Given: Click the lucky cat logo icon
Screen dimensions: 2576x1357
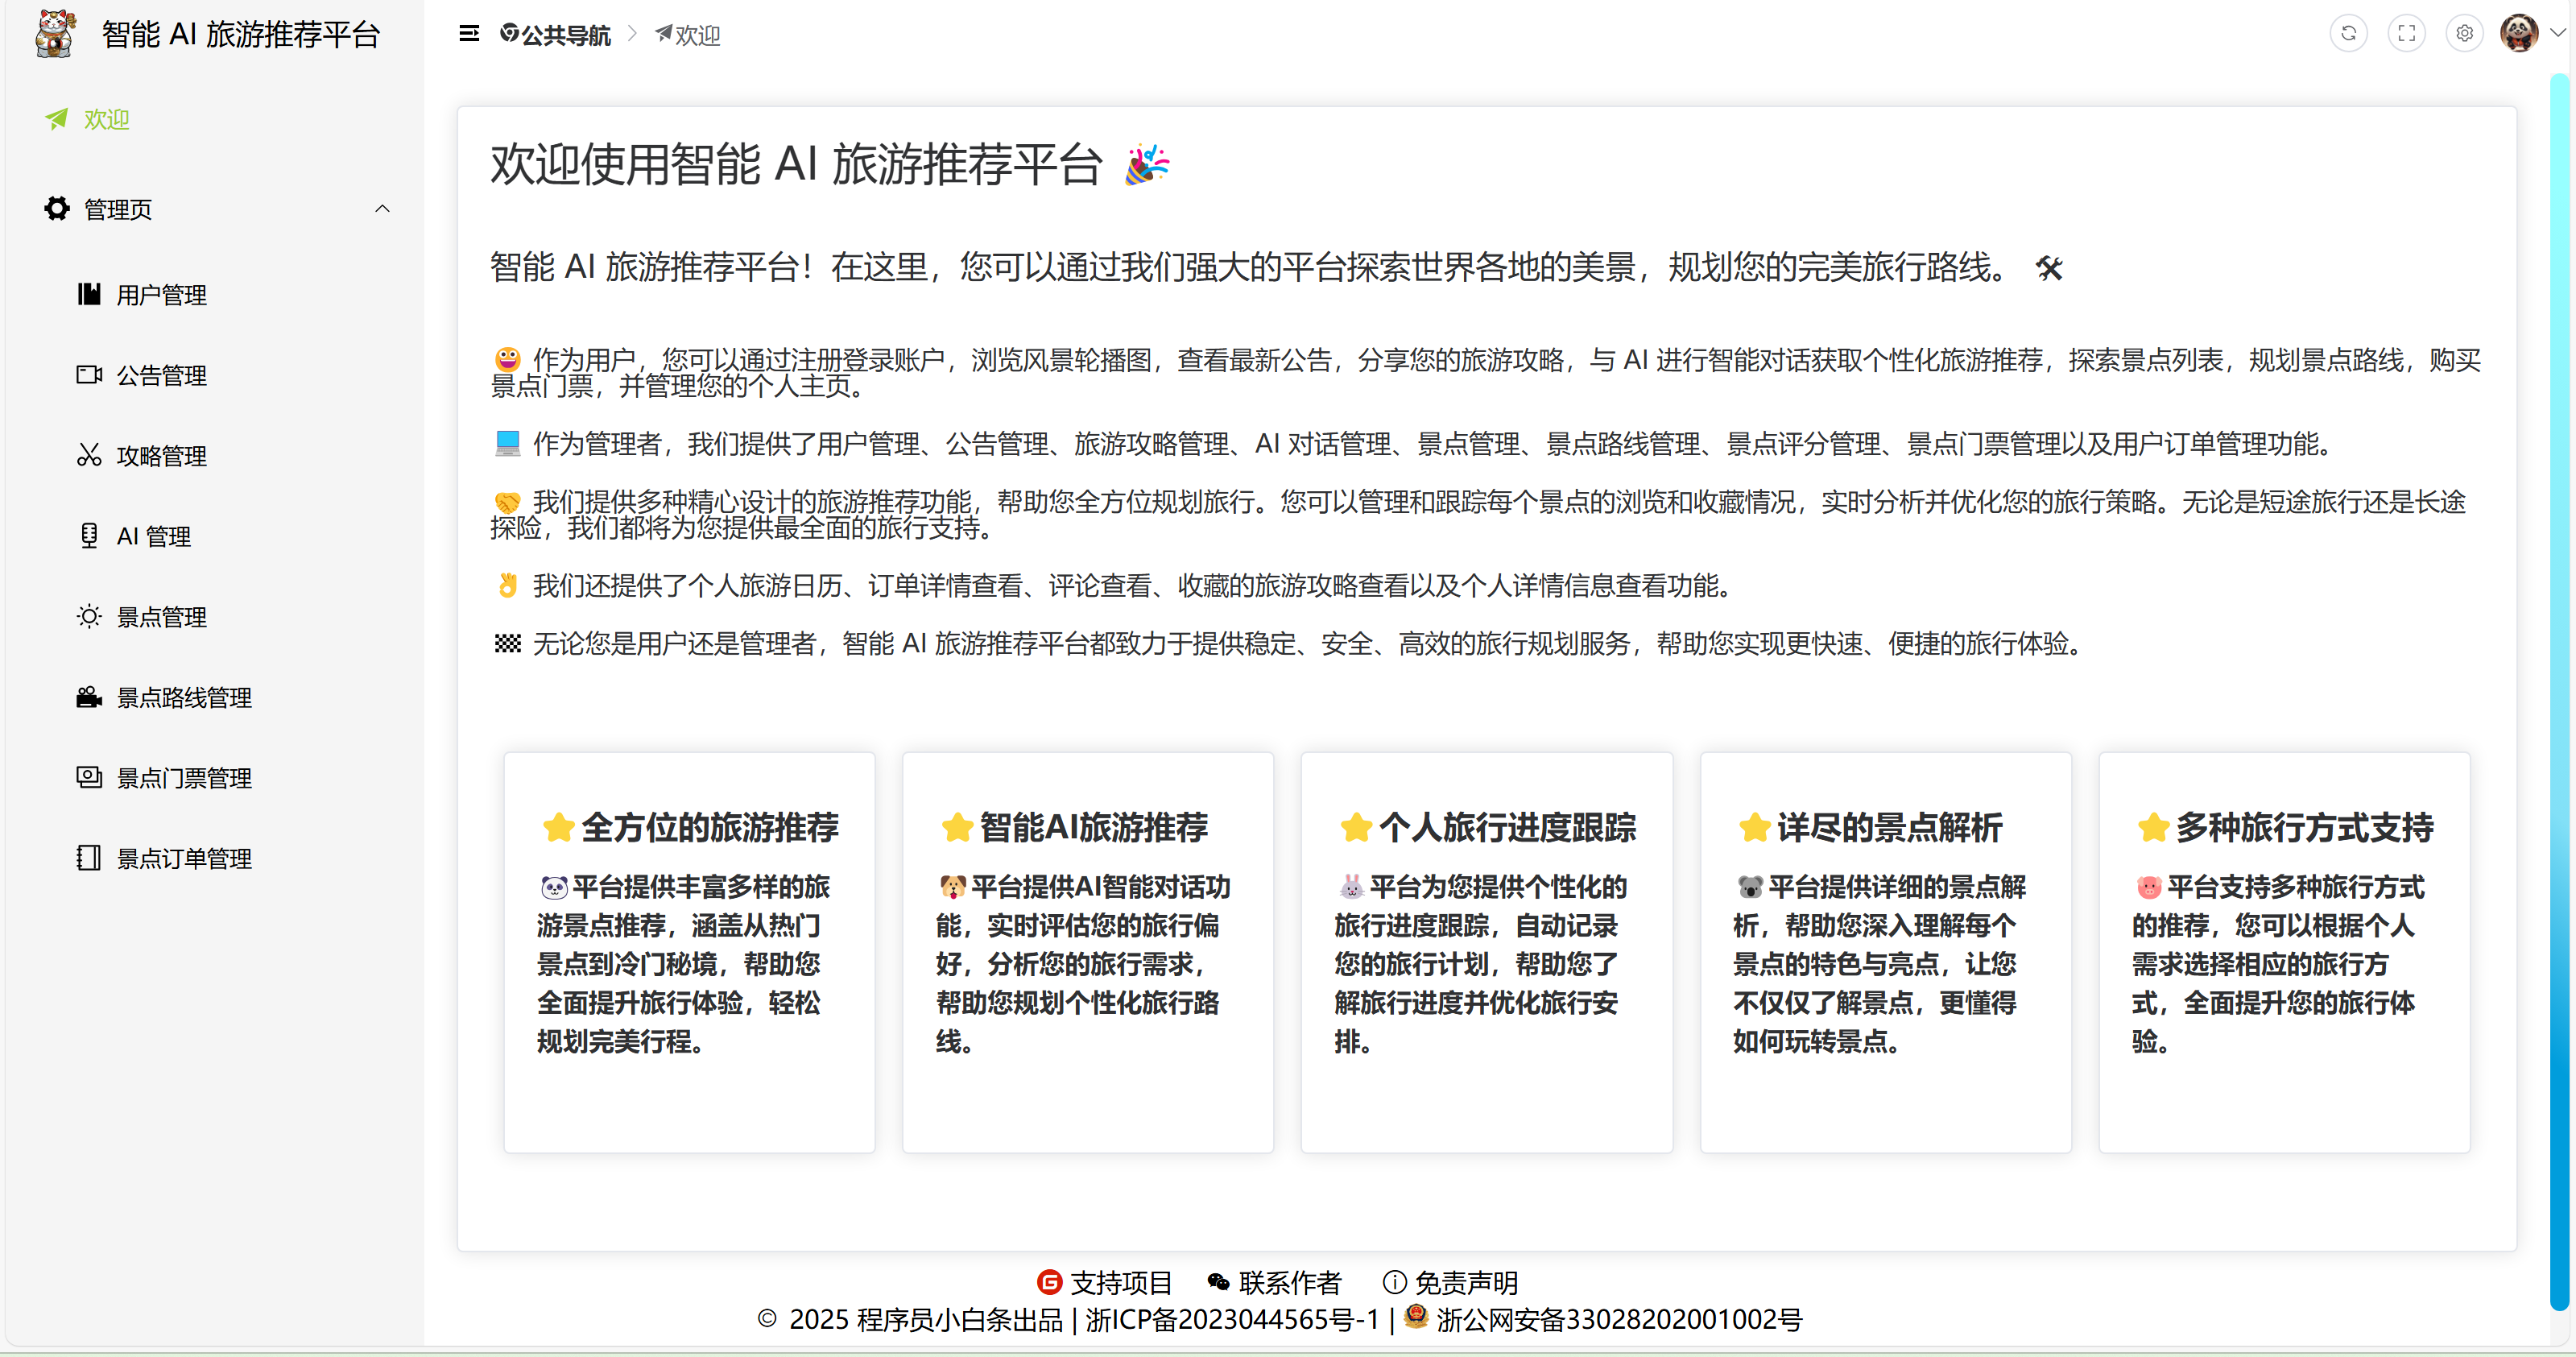Looking at the screenshot, I should [x=55, y=34].
